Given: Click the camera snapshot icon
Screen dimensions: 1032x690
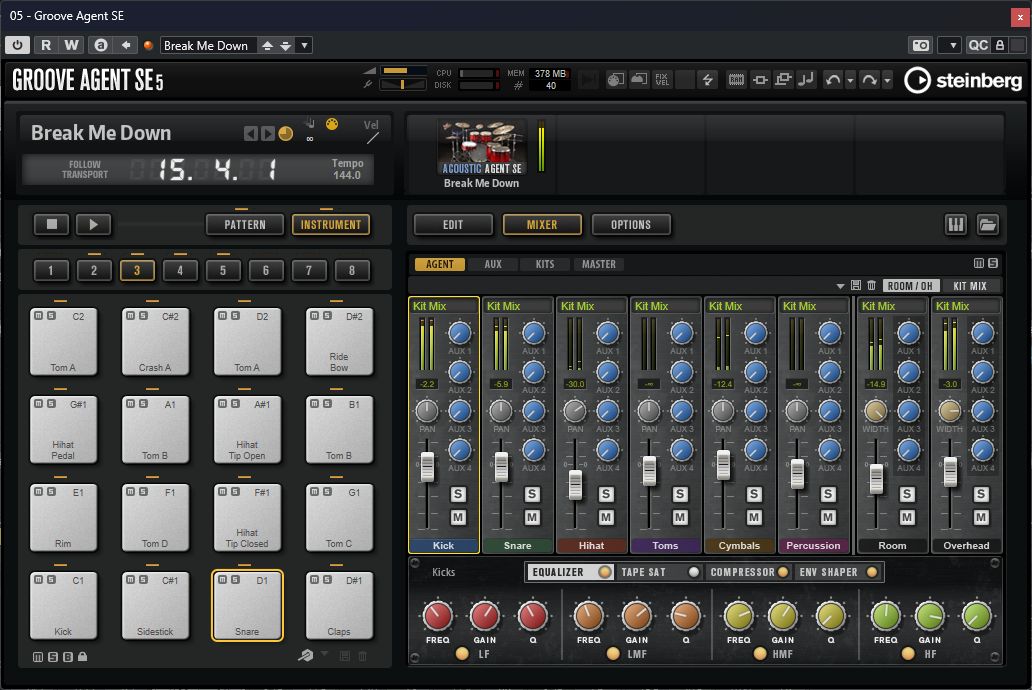Looking at the screenshot, I should coord(921,45).
